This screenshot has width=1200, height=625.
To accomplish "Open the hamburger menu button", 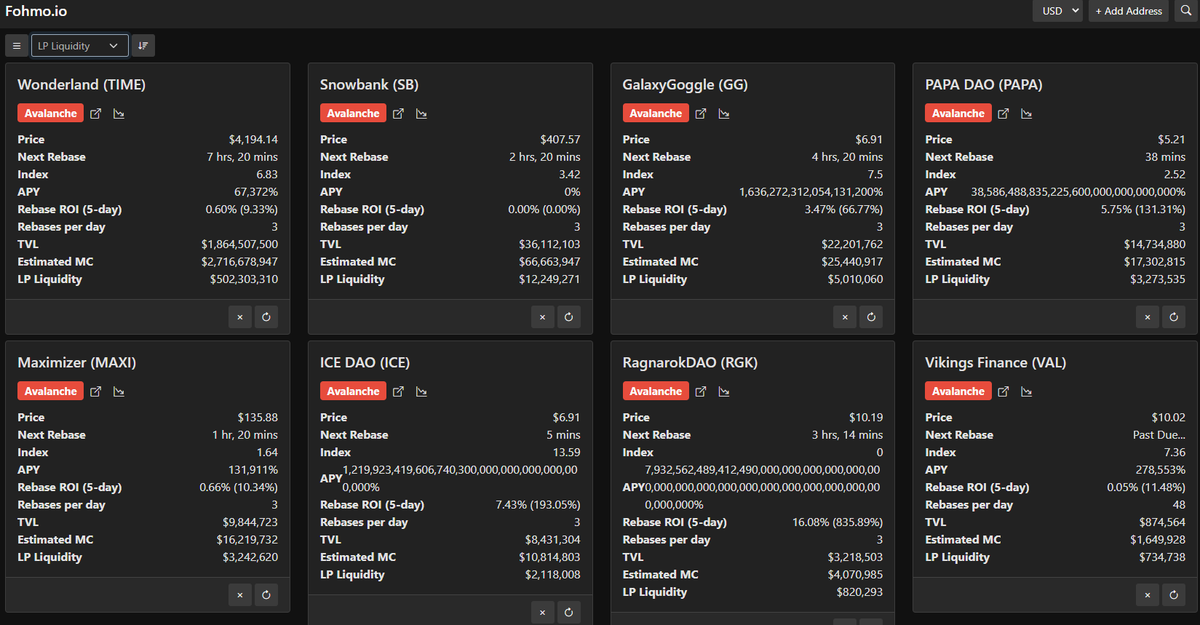I will (x=17, y=46).
